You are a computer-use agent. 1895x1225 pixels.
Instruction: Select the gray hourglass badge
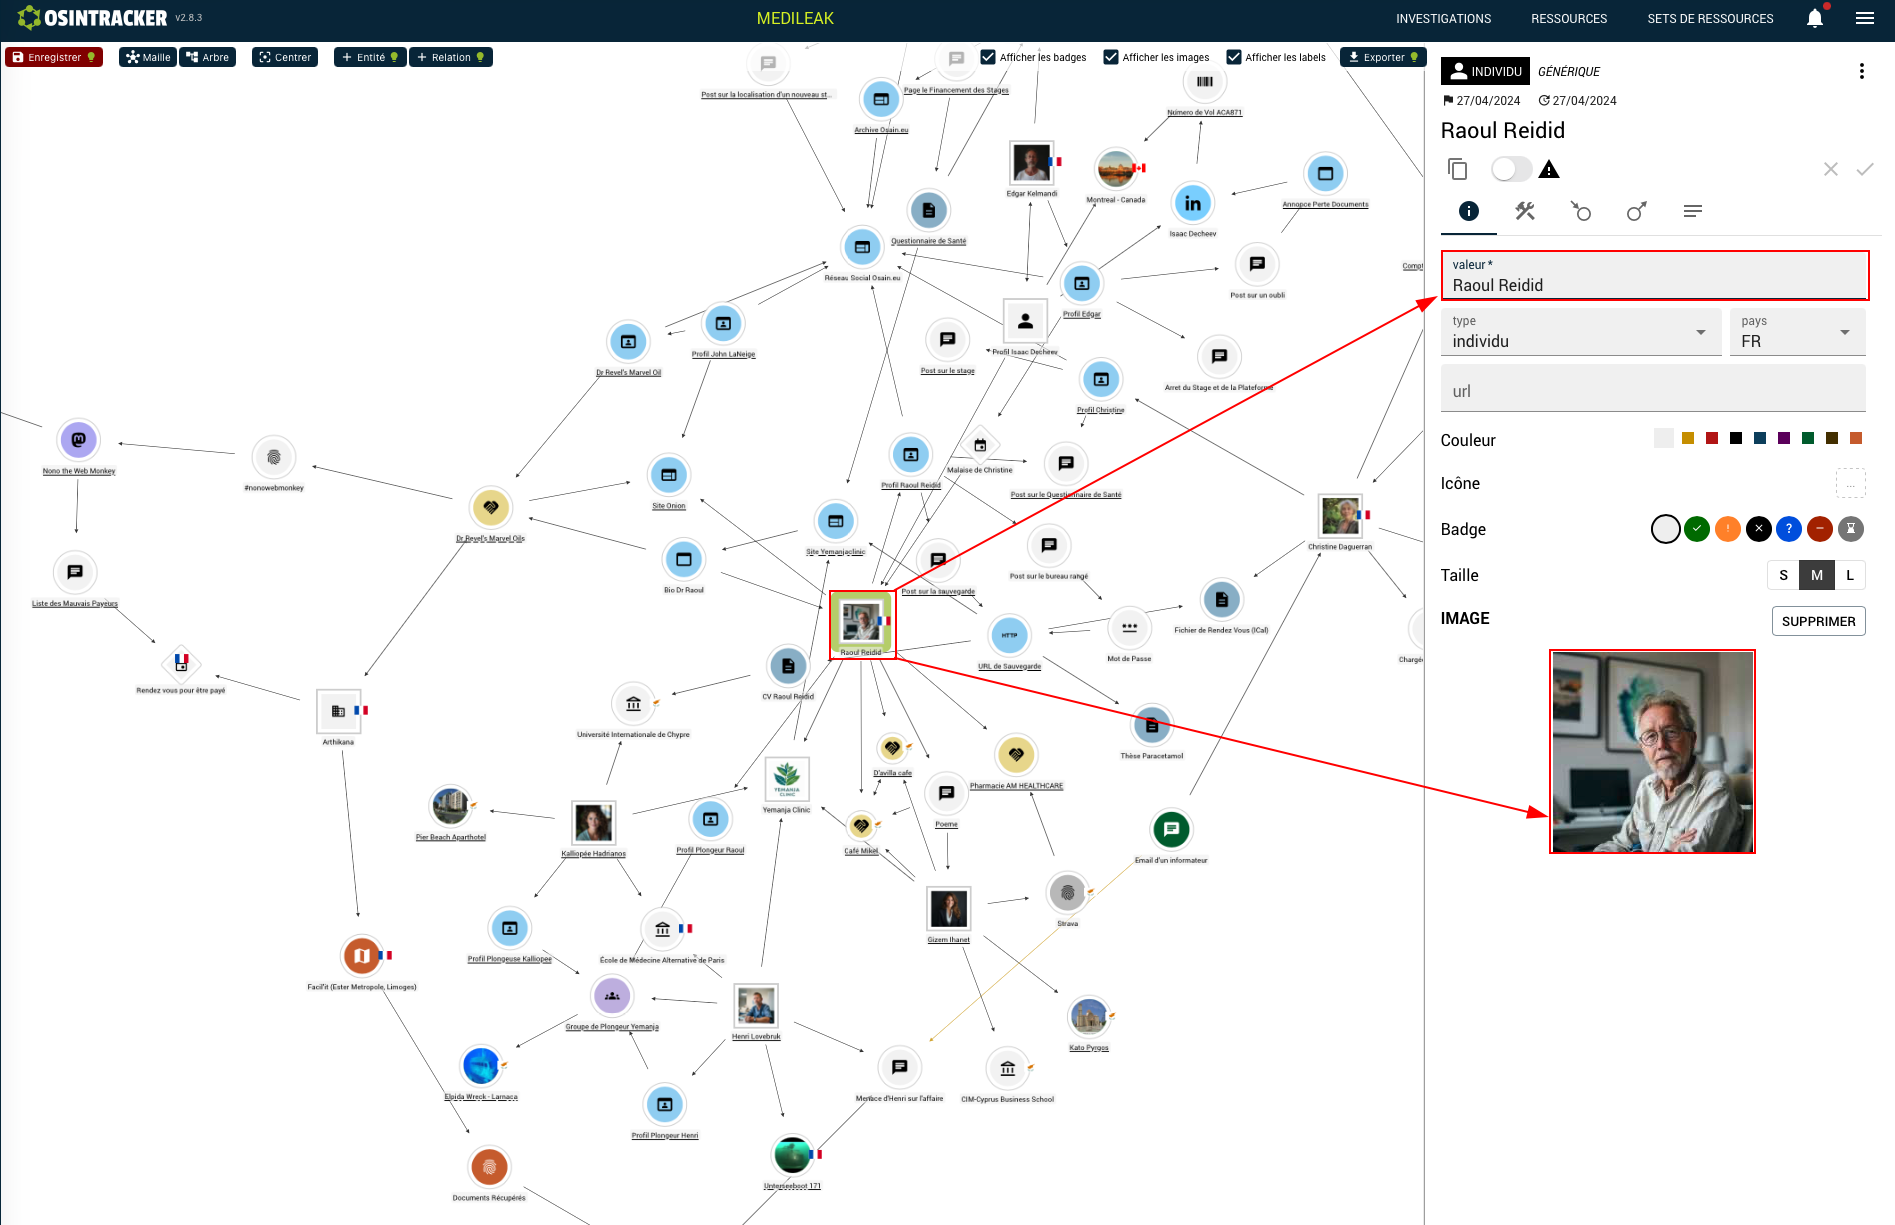coord(1851,529)
